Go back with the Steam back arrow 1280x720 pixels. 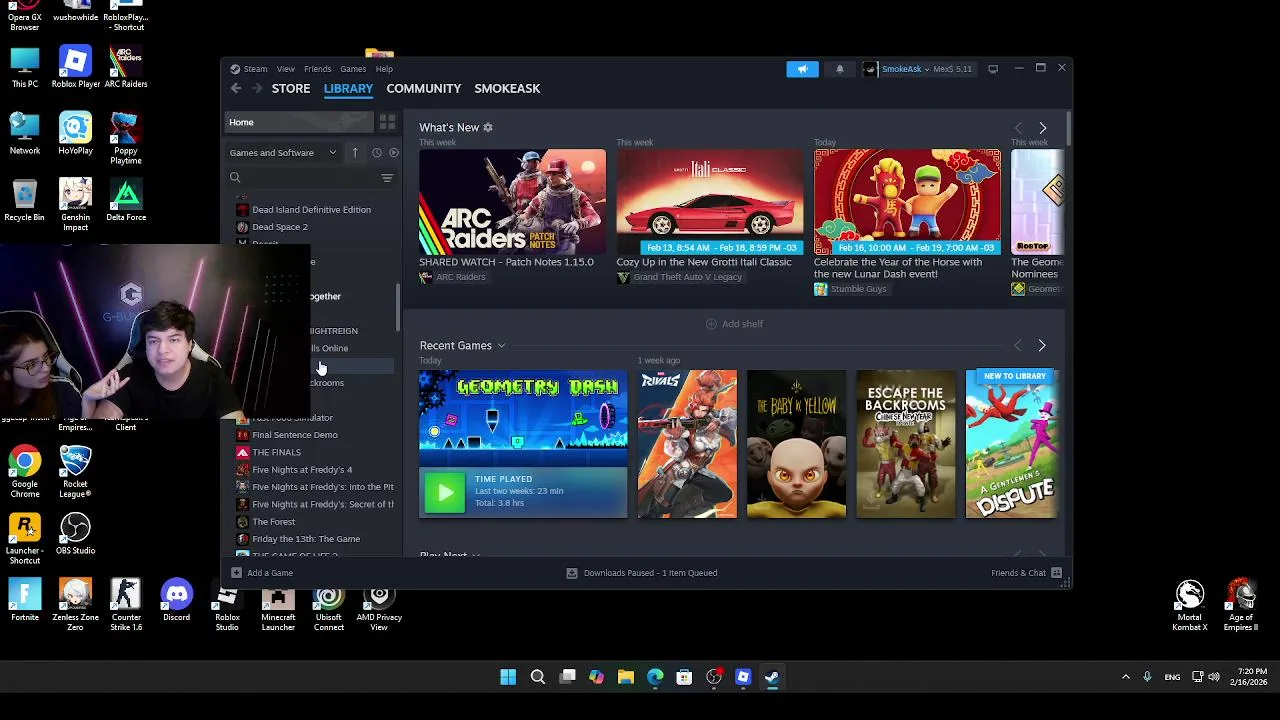236,89
